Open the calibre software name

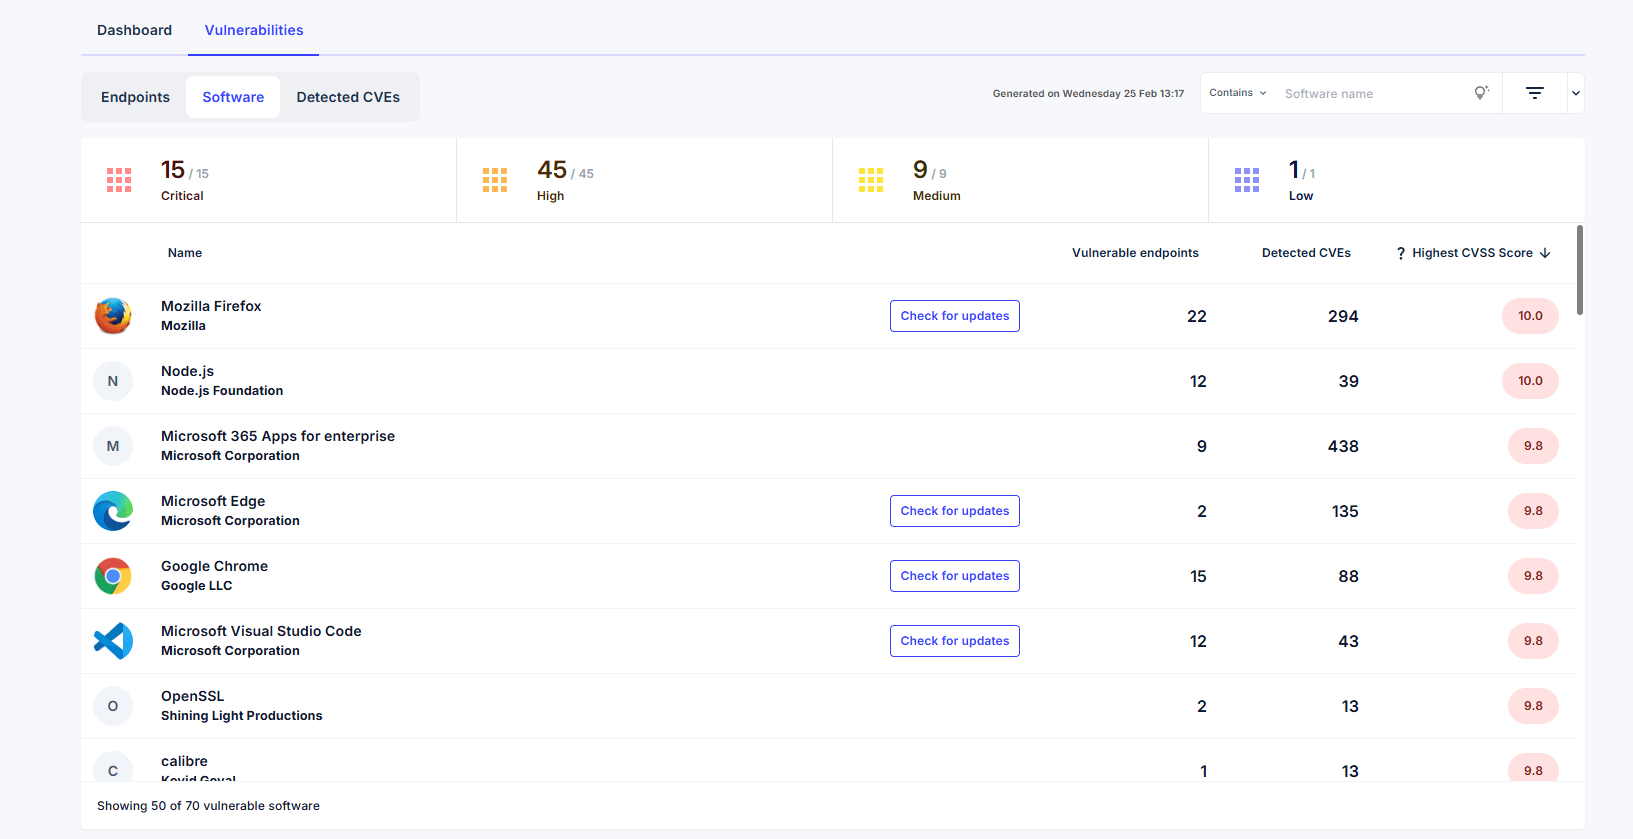tap(184, 761)
